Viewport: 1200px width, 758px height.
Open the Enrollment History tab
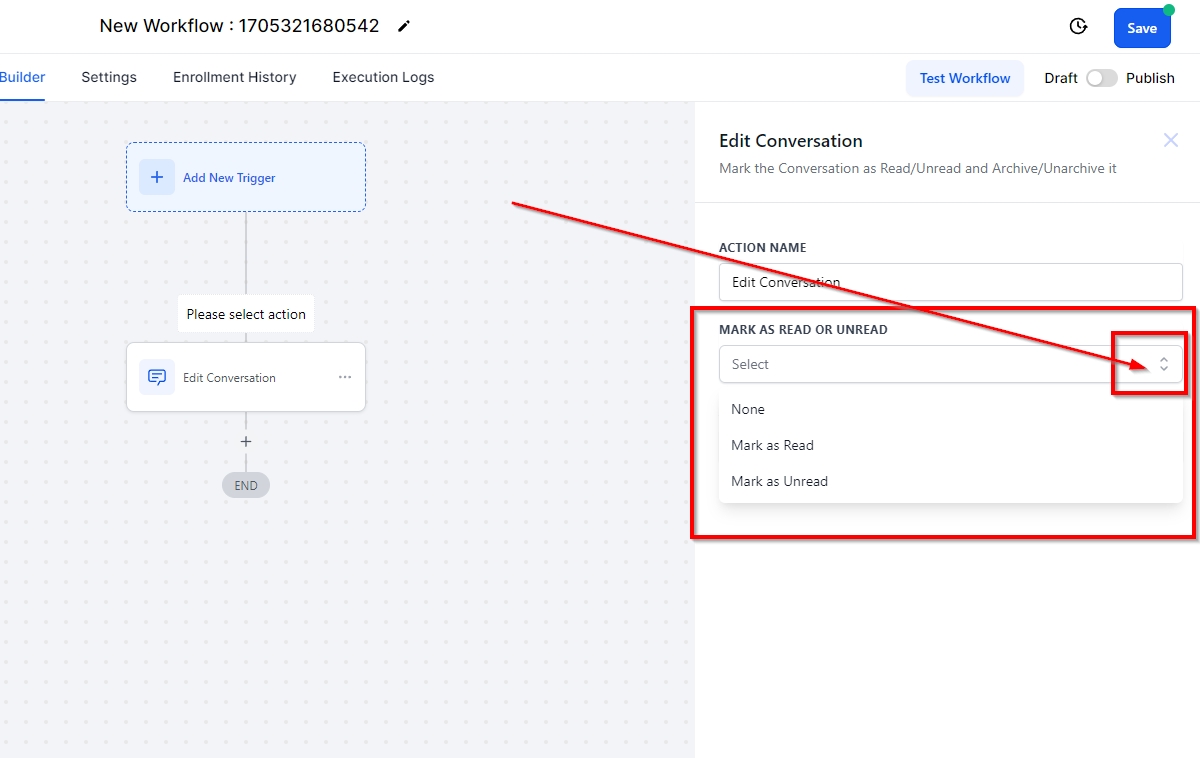pos(234,77)
